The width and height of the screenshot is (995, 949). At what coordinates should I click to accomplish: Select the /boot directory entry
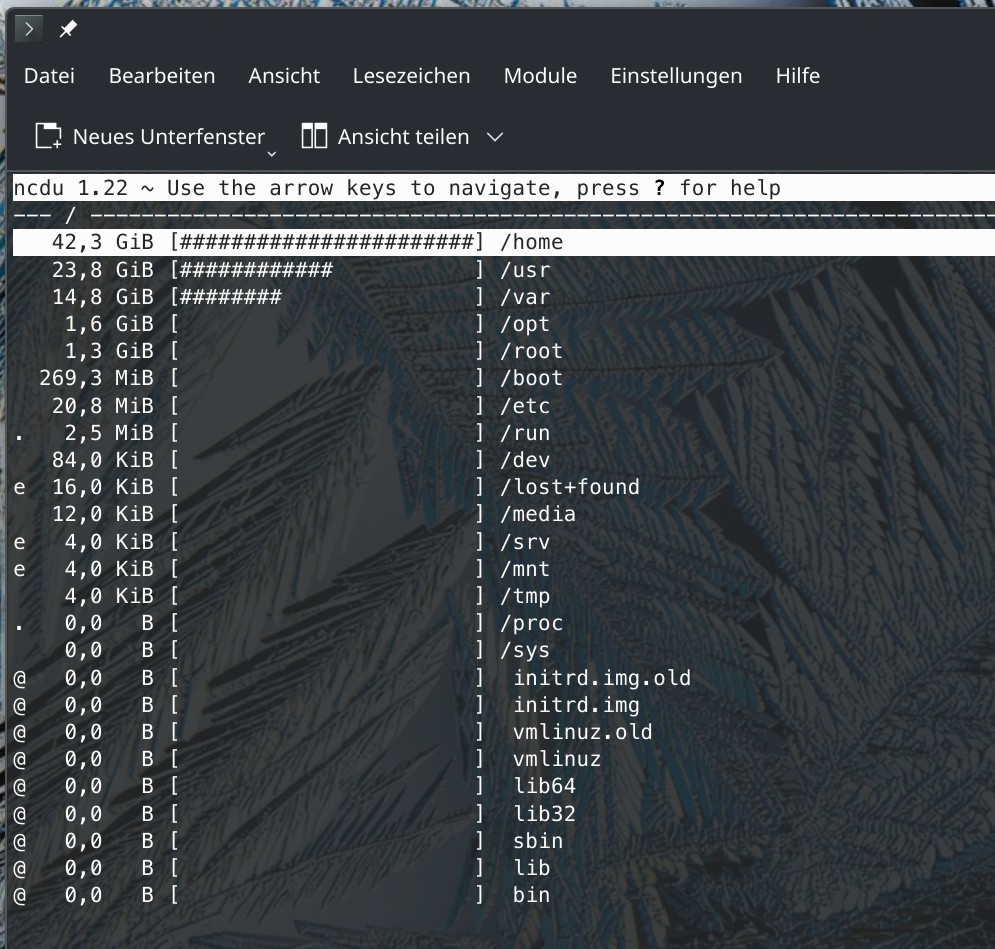(x=531, y=378)
